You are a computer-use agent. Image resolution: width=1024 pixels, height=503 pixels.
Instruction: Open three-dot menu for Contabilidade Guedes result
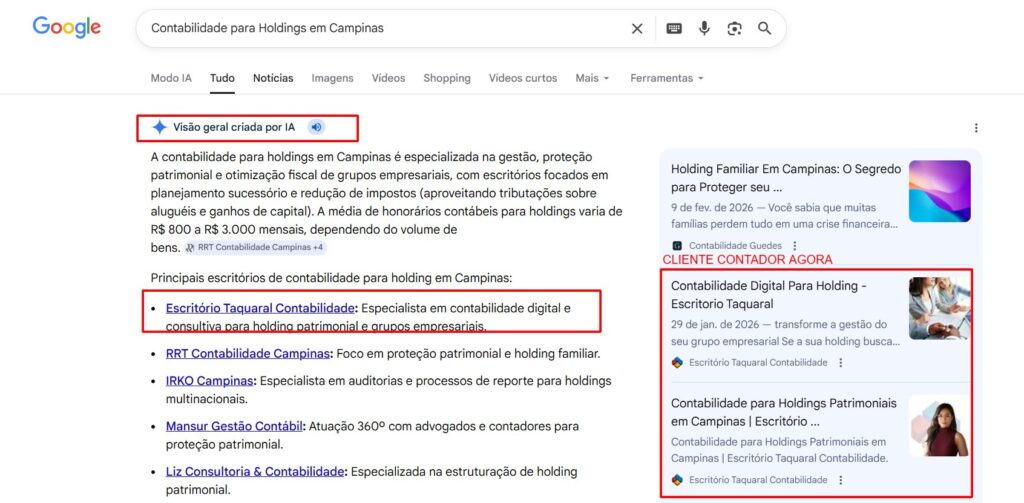pos(795,245)
